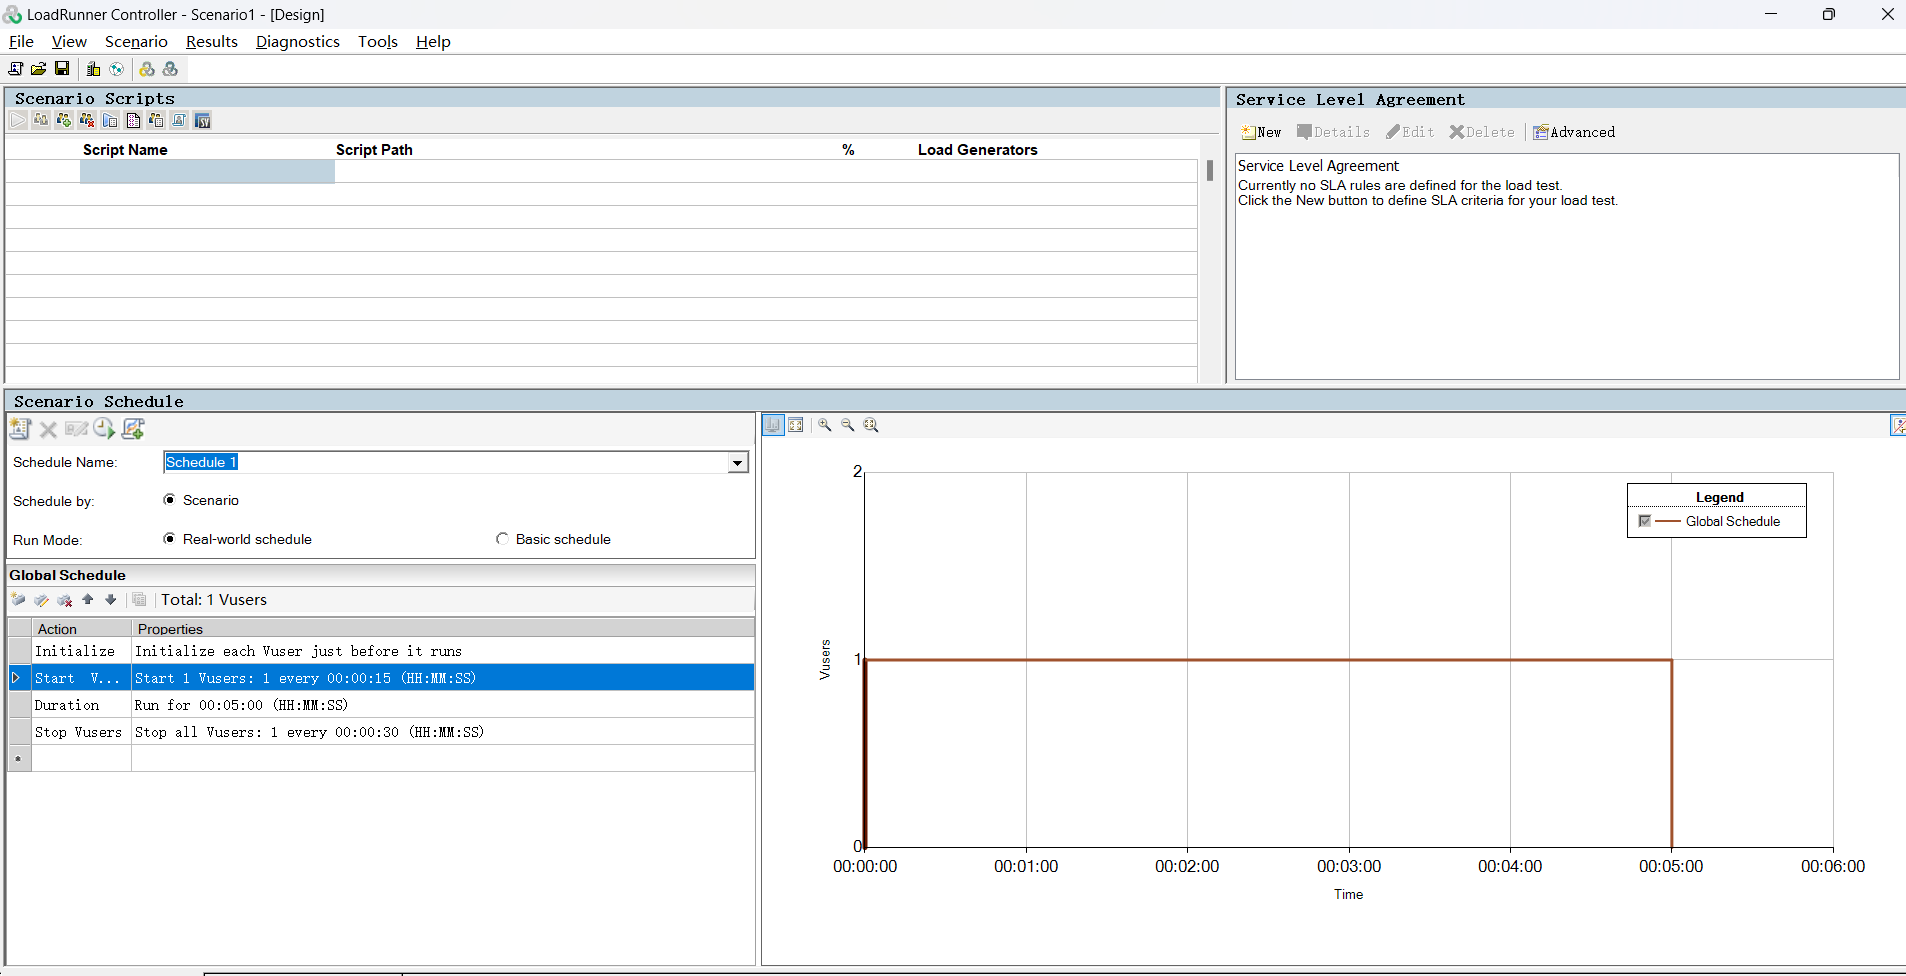This screenshot has height=976, width=1906.
Task: Click the Run-Time Settings icon in Scenario Scripts
Action: click(110, 121)
